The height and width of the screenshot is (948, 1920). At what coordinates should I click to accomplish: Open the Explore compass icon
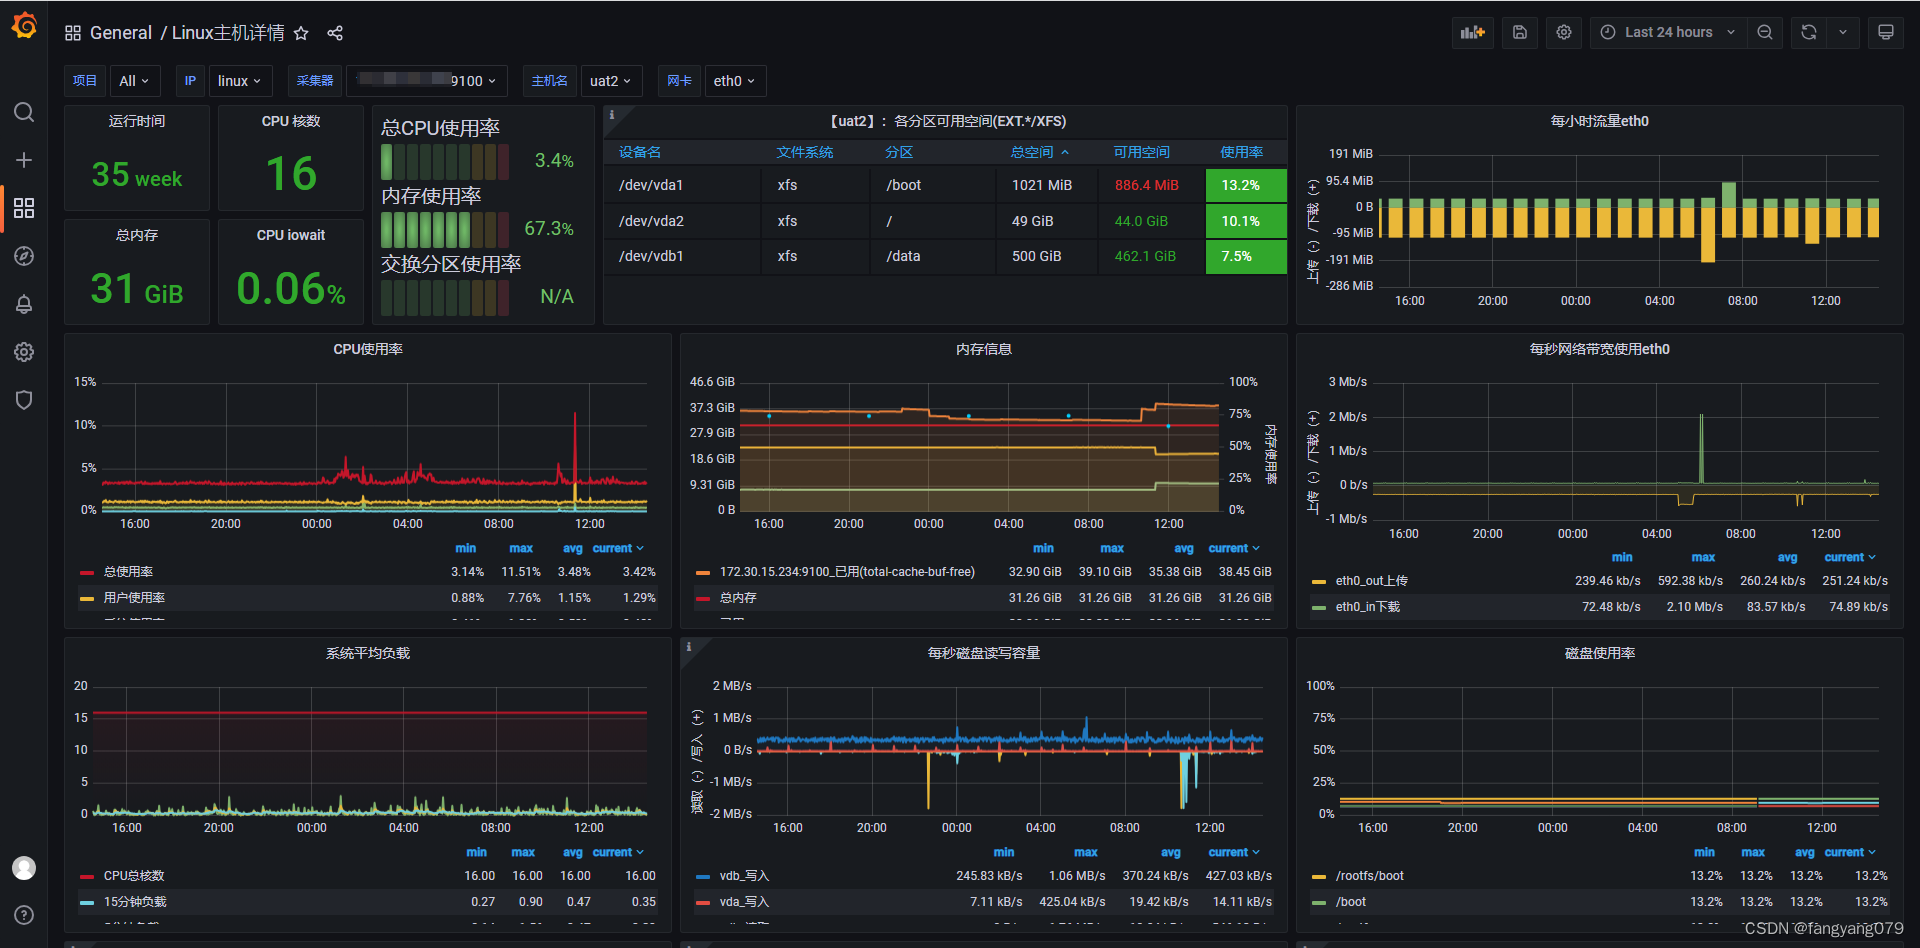pos(24,256)
